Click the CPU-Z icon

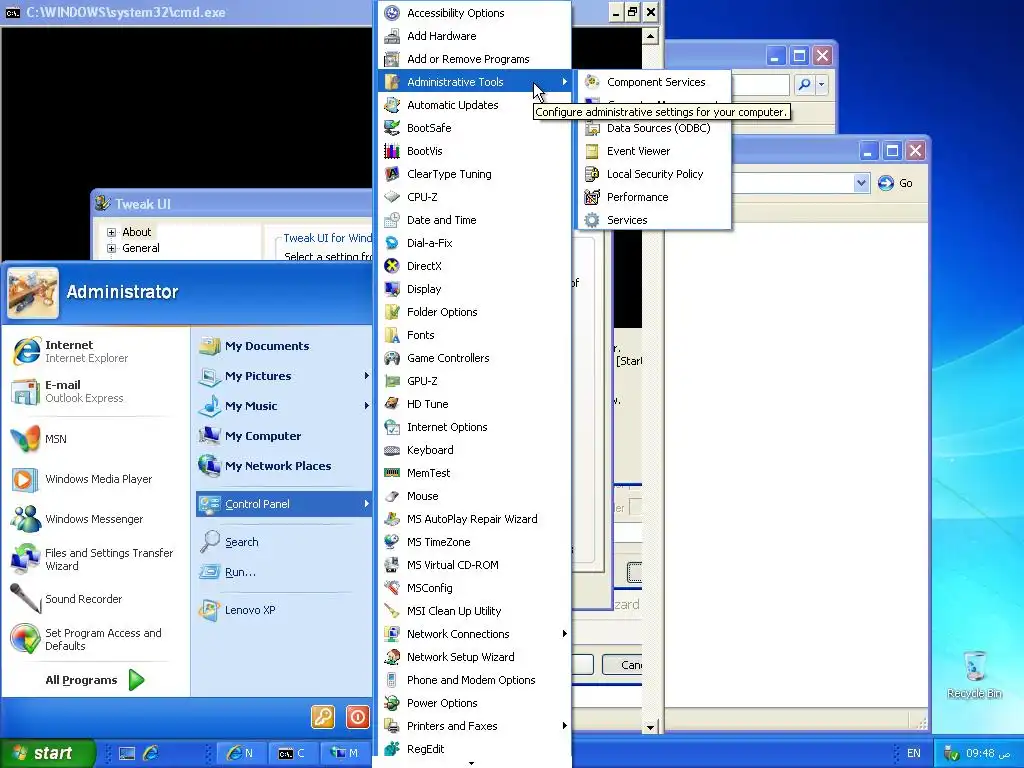click(392, 197)
